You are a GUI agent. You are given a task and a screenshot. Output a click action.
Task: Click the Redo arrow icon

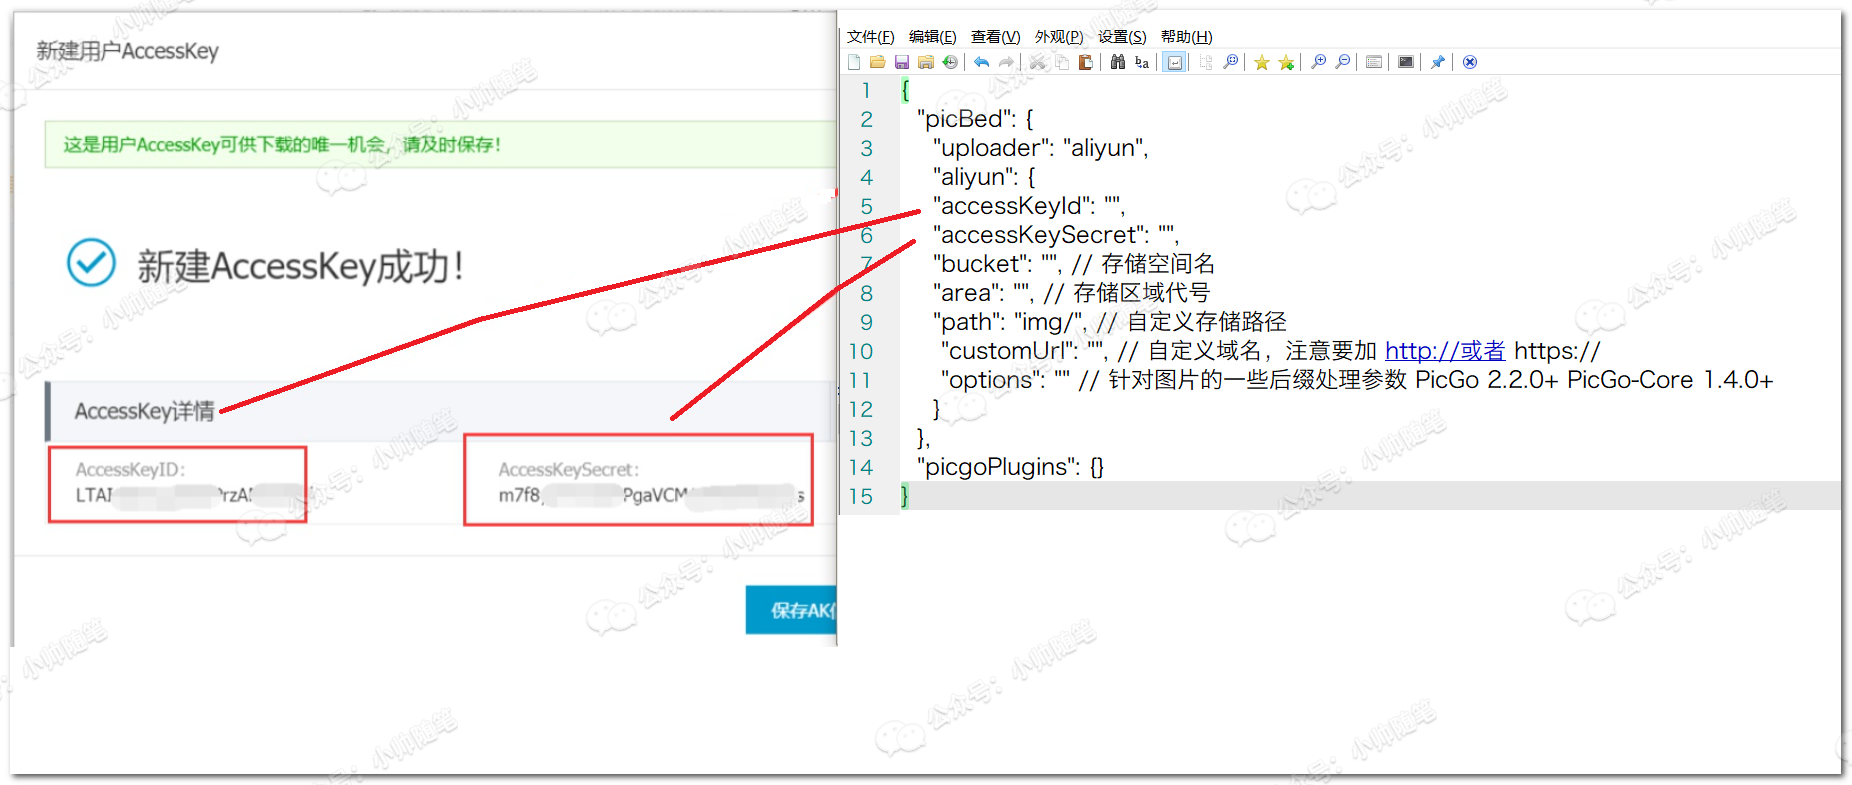pos(1006,62)
